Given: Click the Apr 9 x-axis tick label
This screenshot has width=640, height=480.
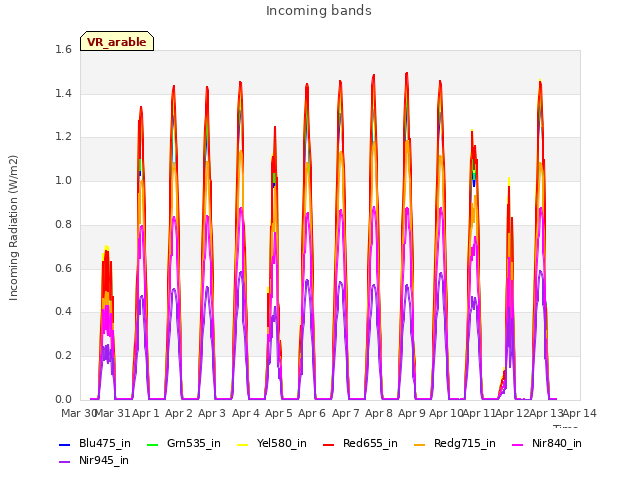Looking at the screenshot, I should tap(412, 413).
